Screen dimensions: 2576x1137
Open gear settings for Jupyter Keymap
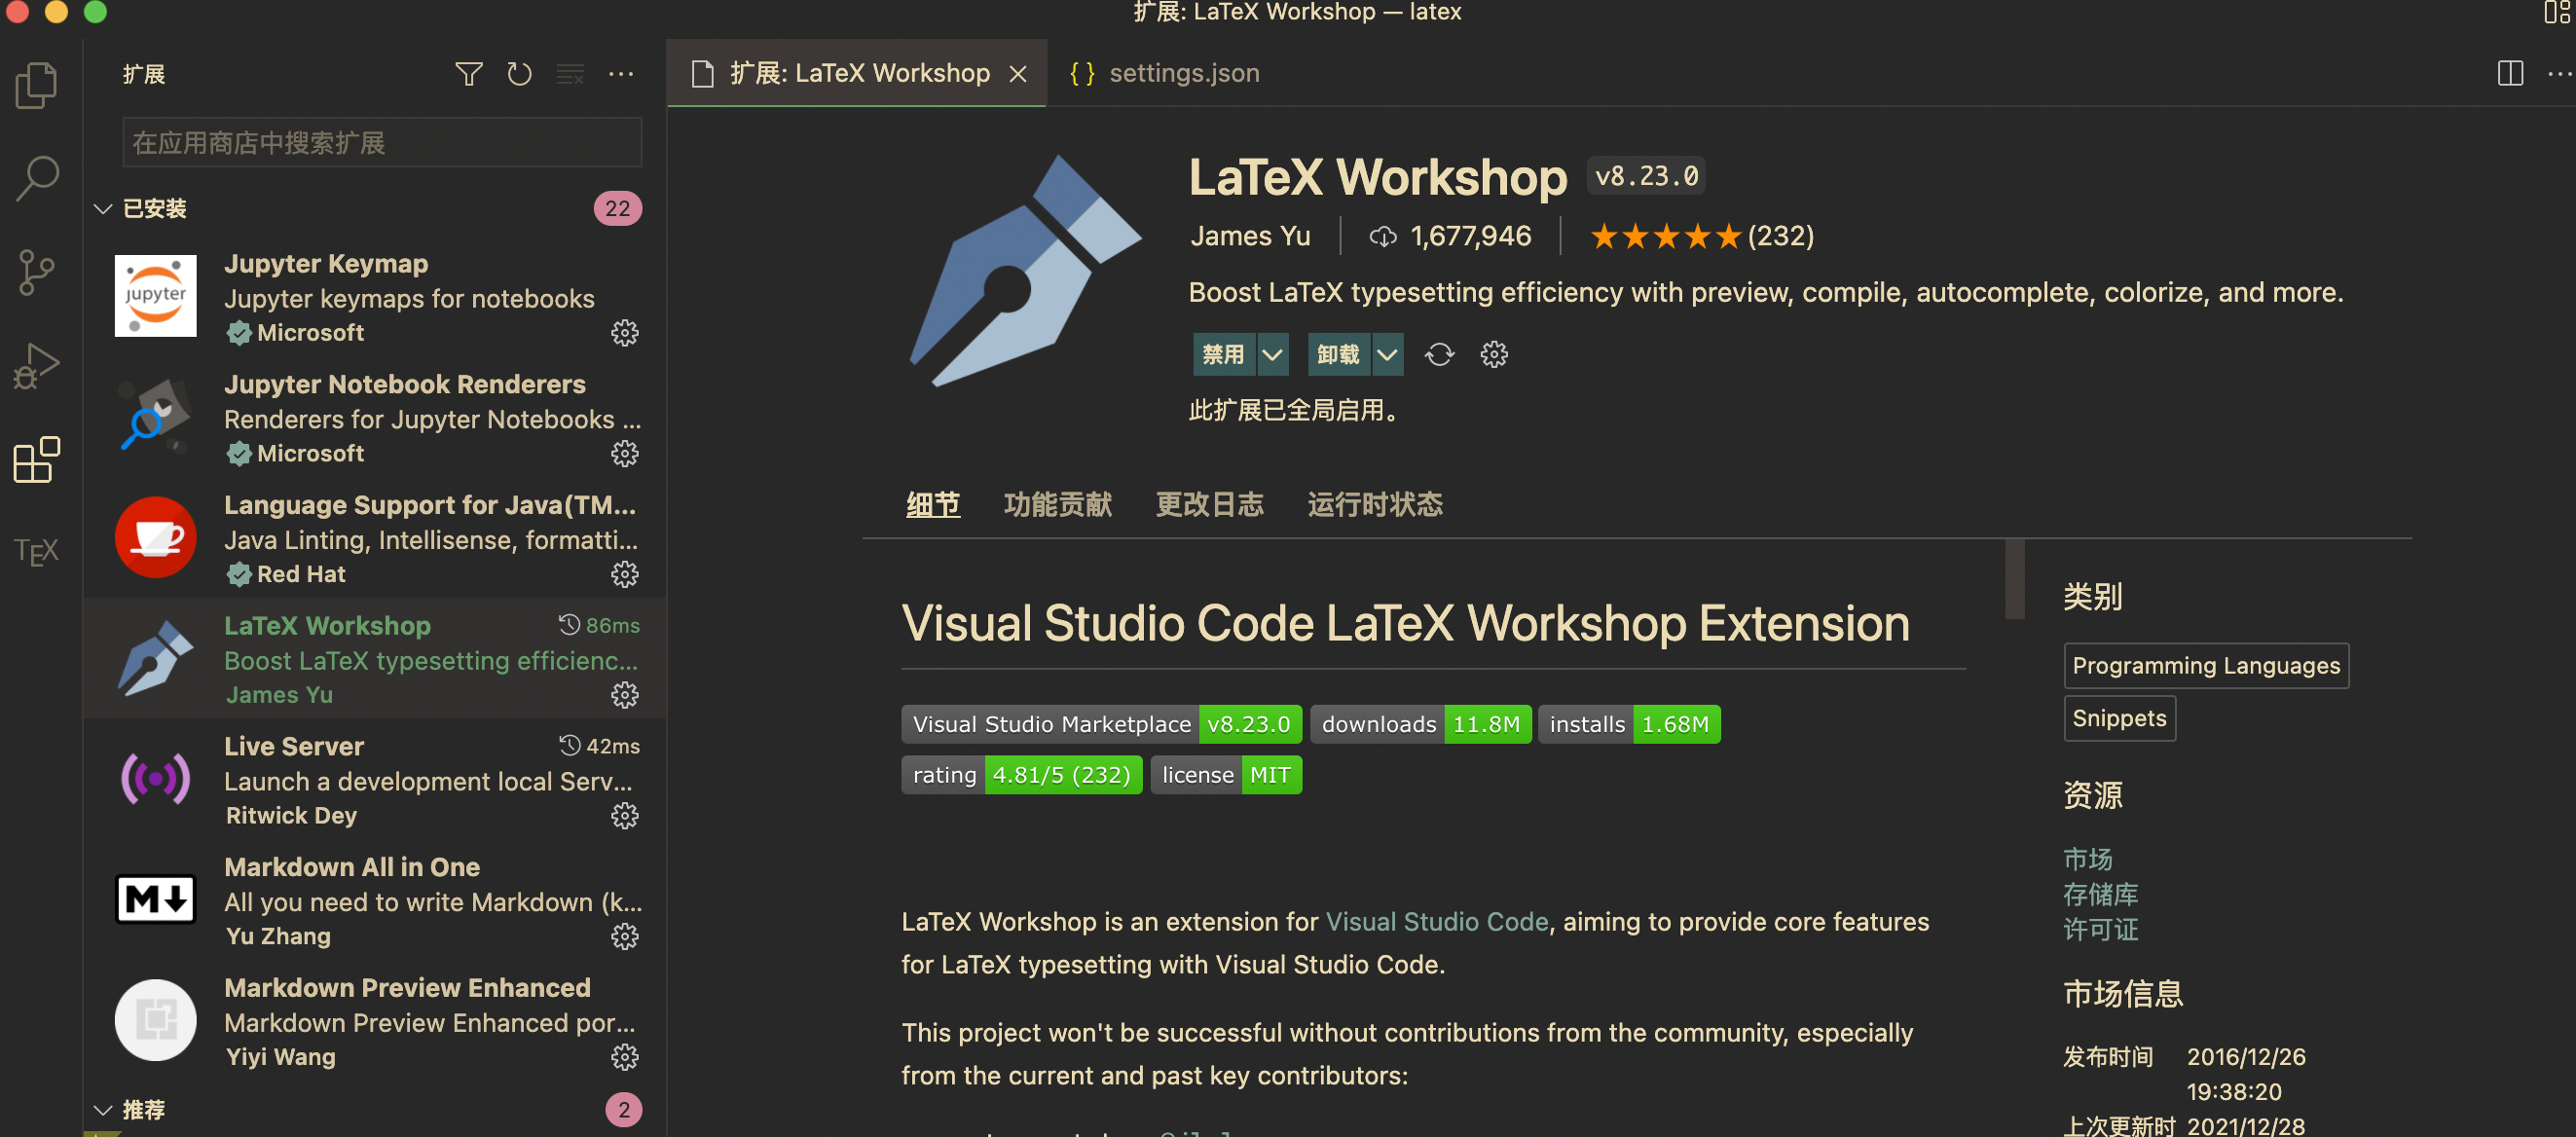click(625, 333)
